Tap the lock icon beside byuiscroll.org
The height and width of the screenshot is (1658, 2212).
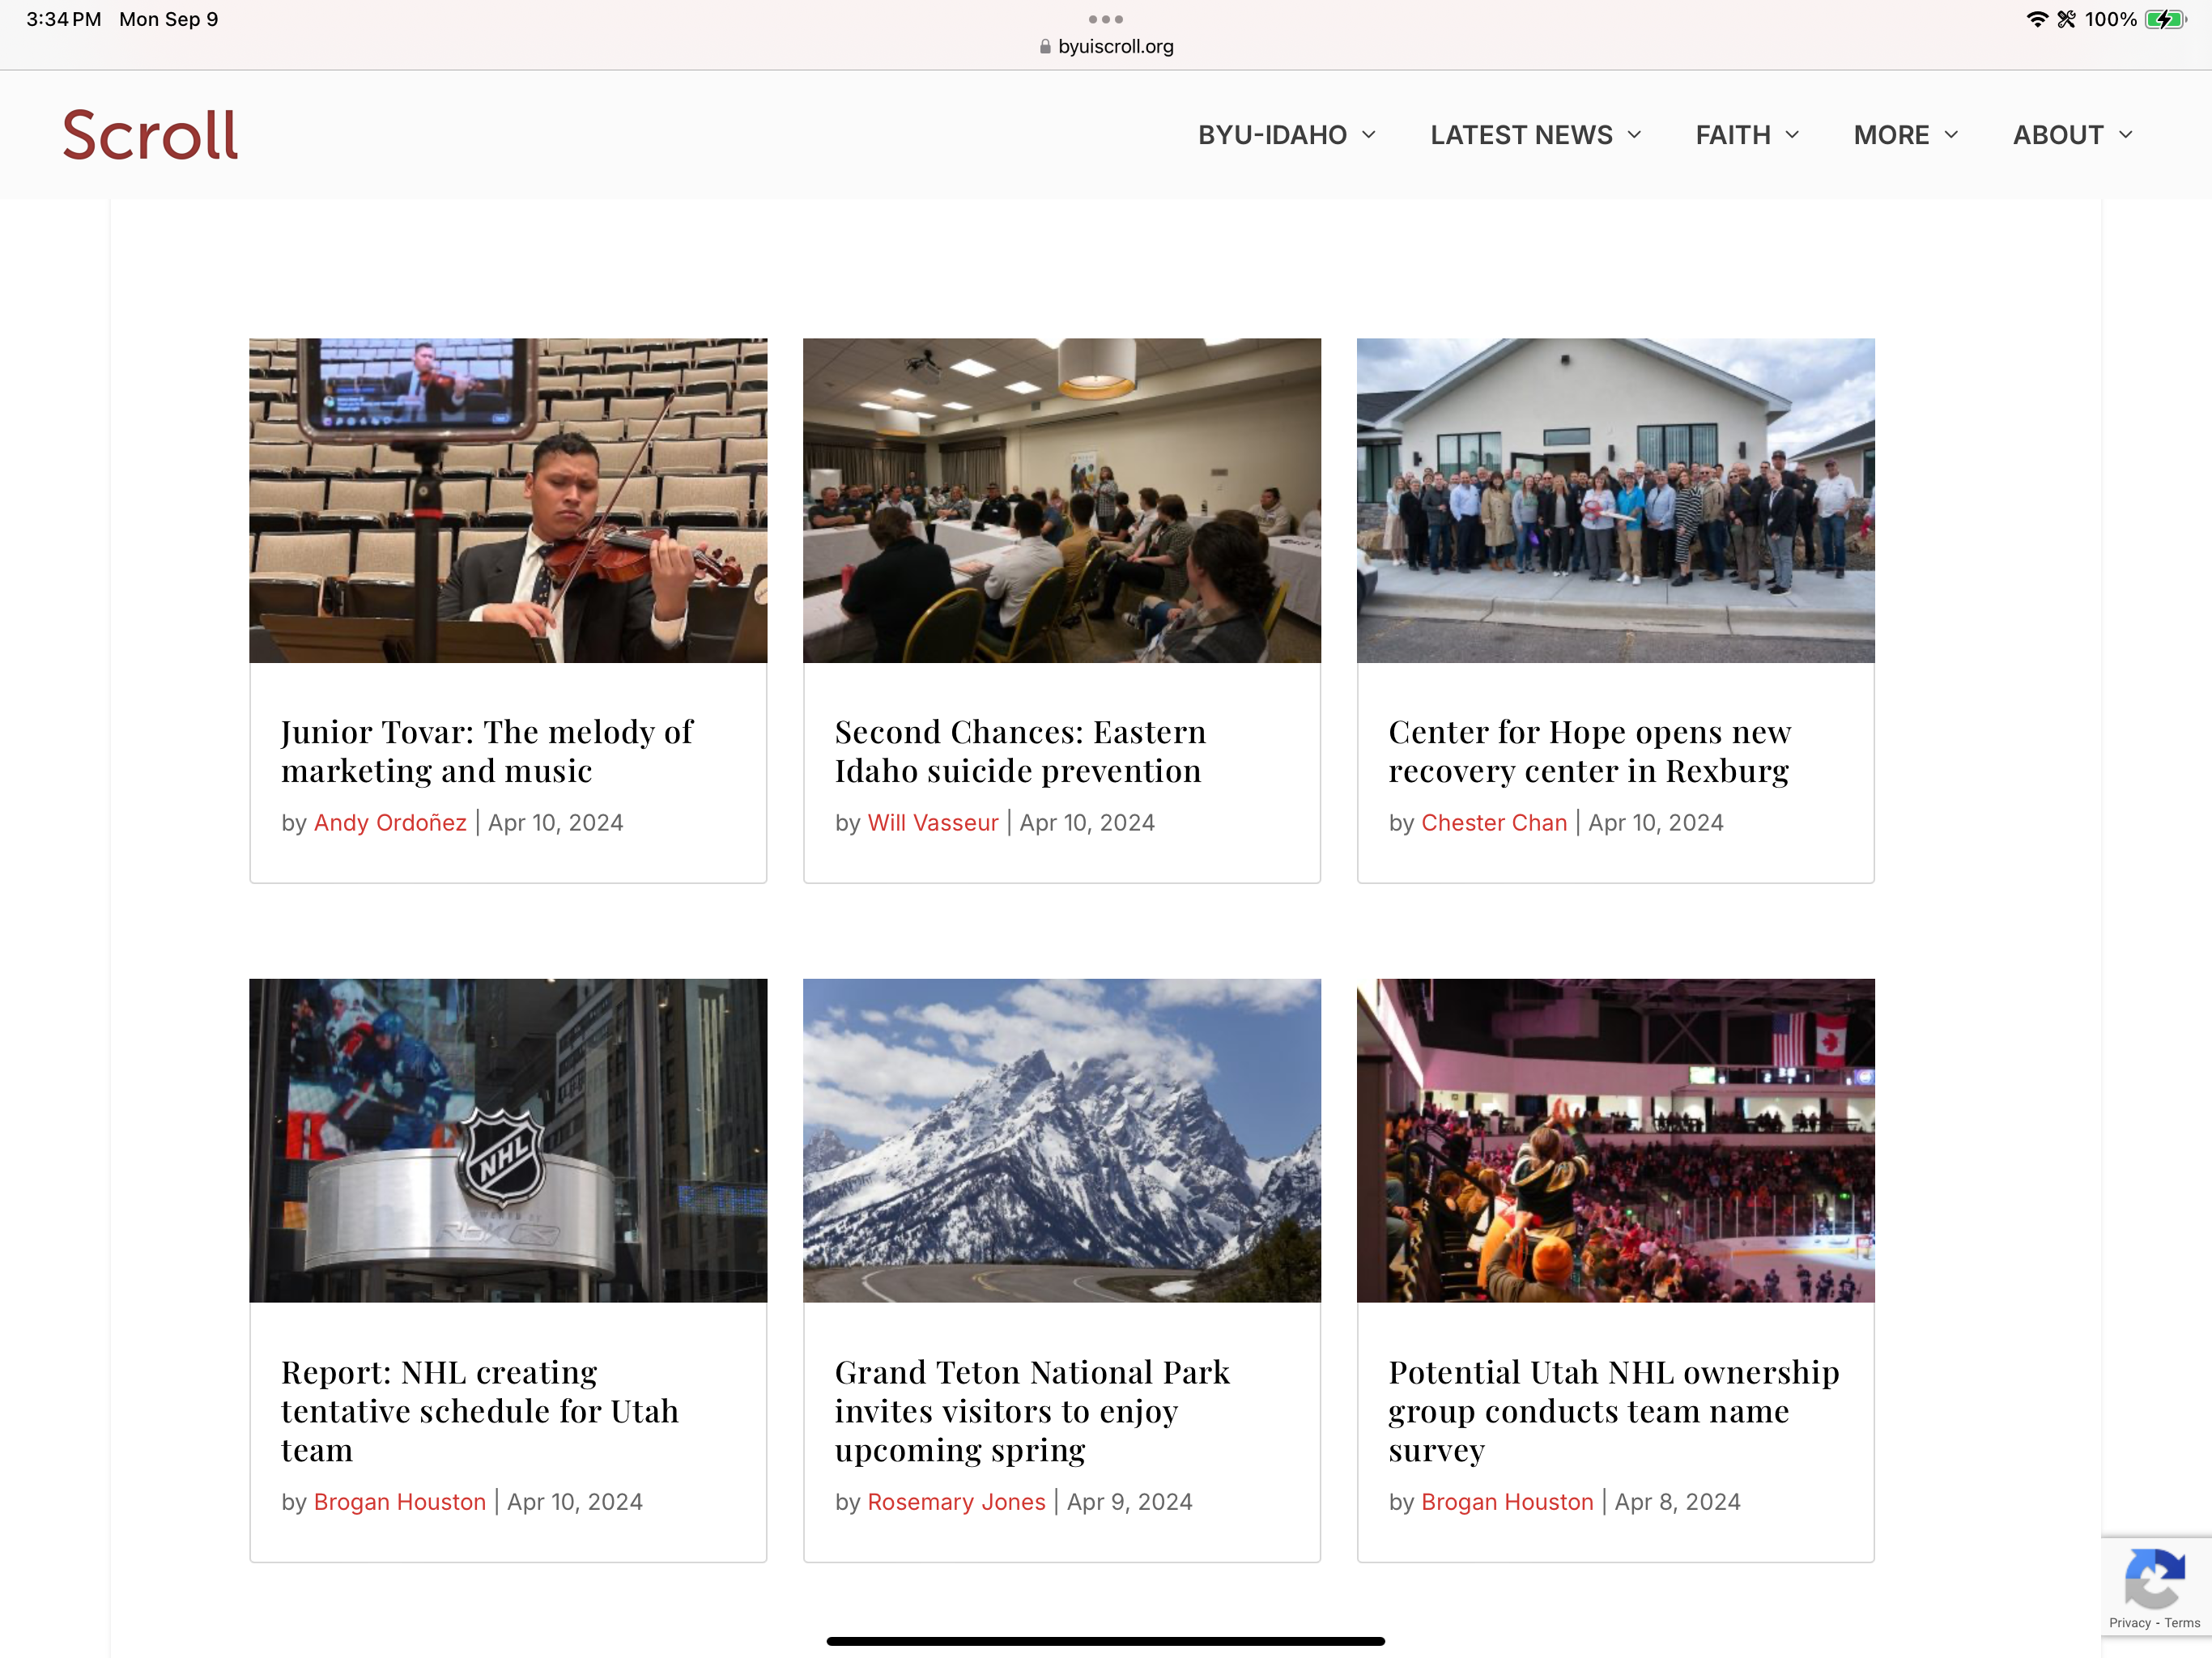(1045, 47)
